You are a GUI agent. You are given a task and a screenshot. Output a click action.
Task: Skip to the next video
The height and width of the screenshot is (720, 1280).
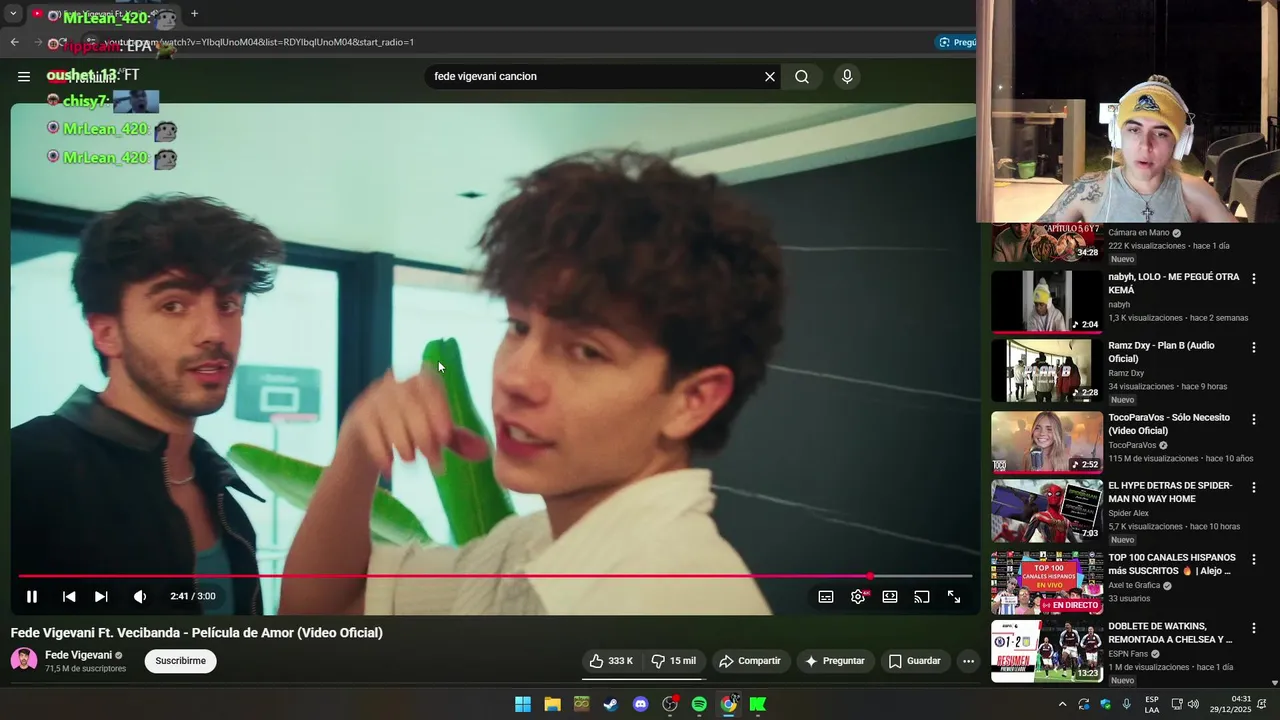pos(101,597)
